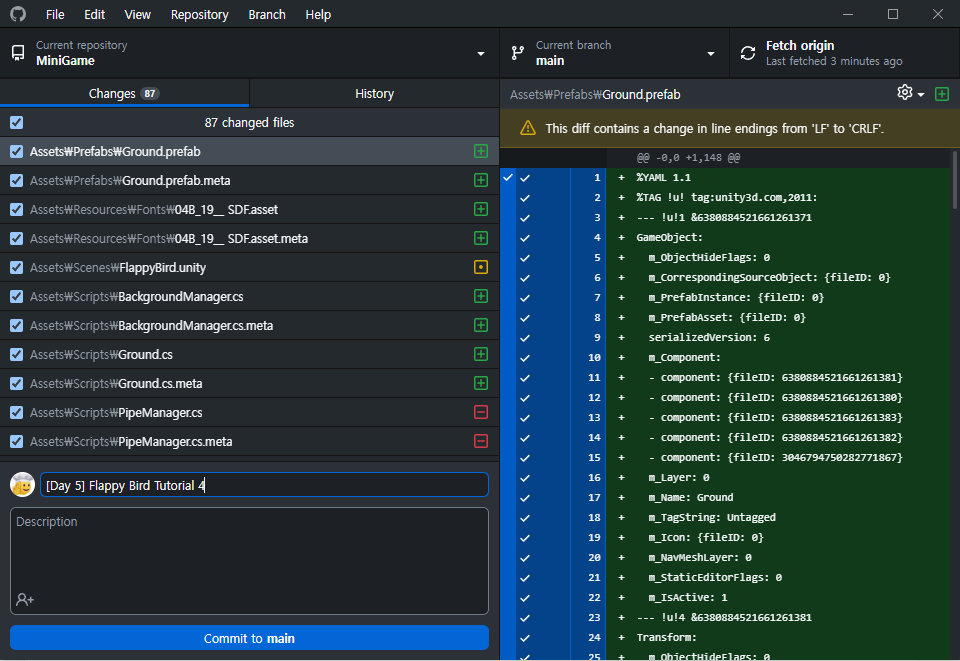
Task: Select the FlappyBird.unity file row
Action: pos(250,267)
